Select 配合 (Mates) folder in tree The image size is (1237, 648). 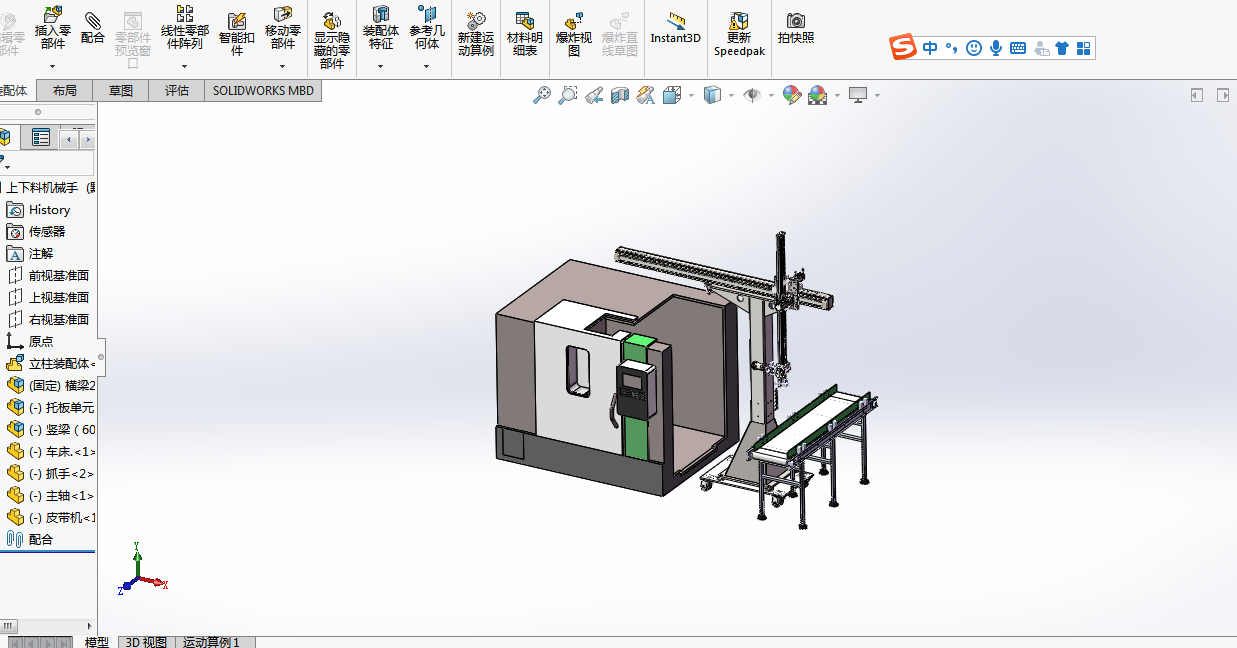(41, 540)
